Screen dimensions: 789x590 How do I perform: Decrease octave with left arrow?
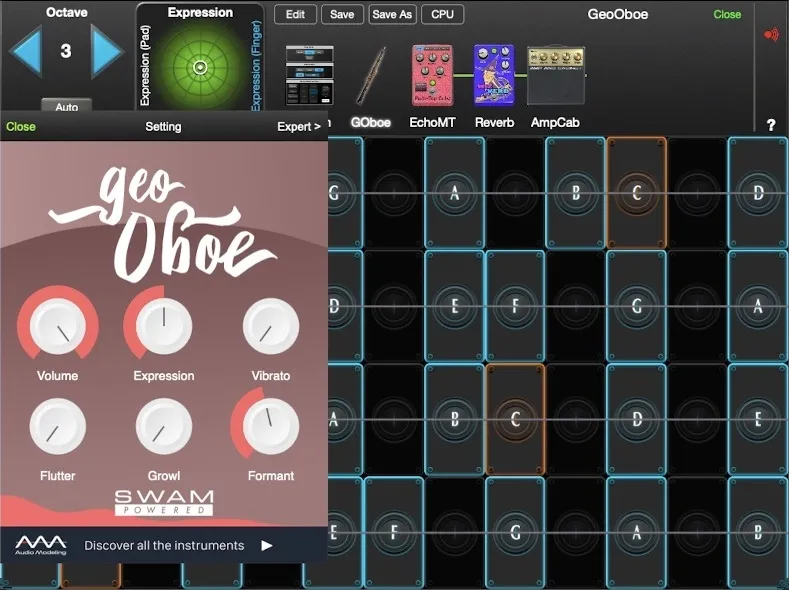[x=25, y=51]
